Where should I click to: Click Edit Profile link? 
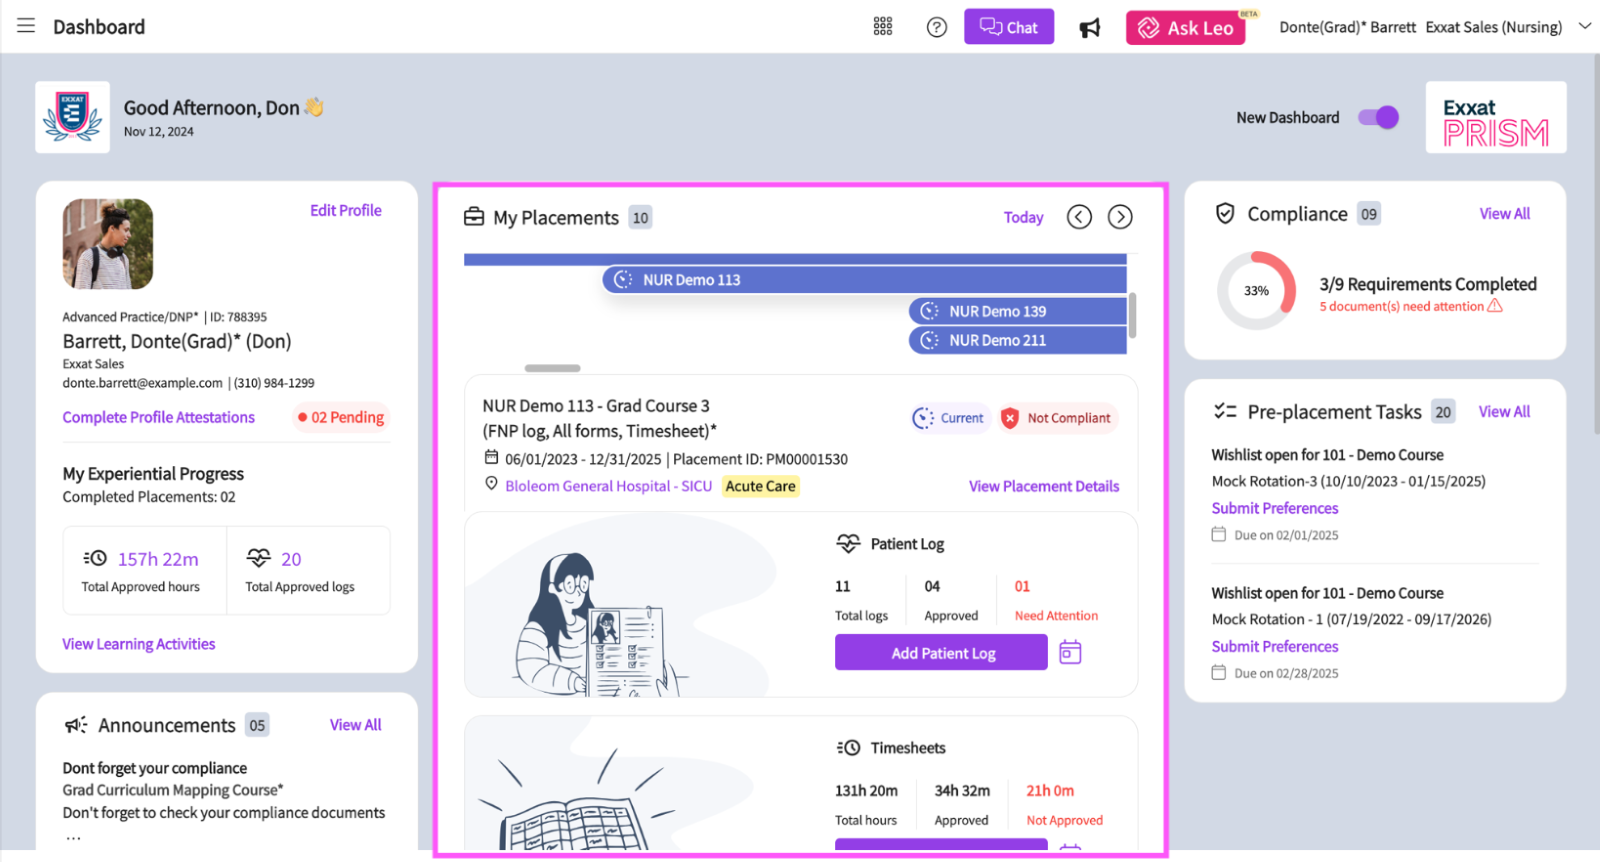coord(345,210)
